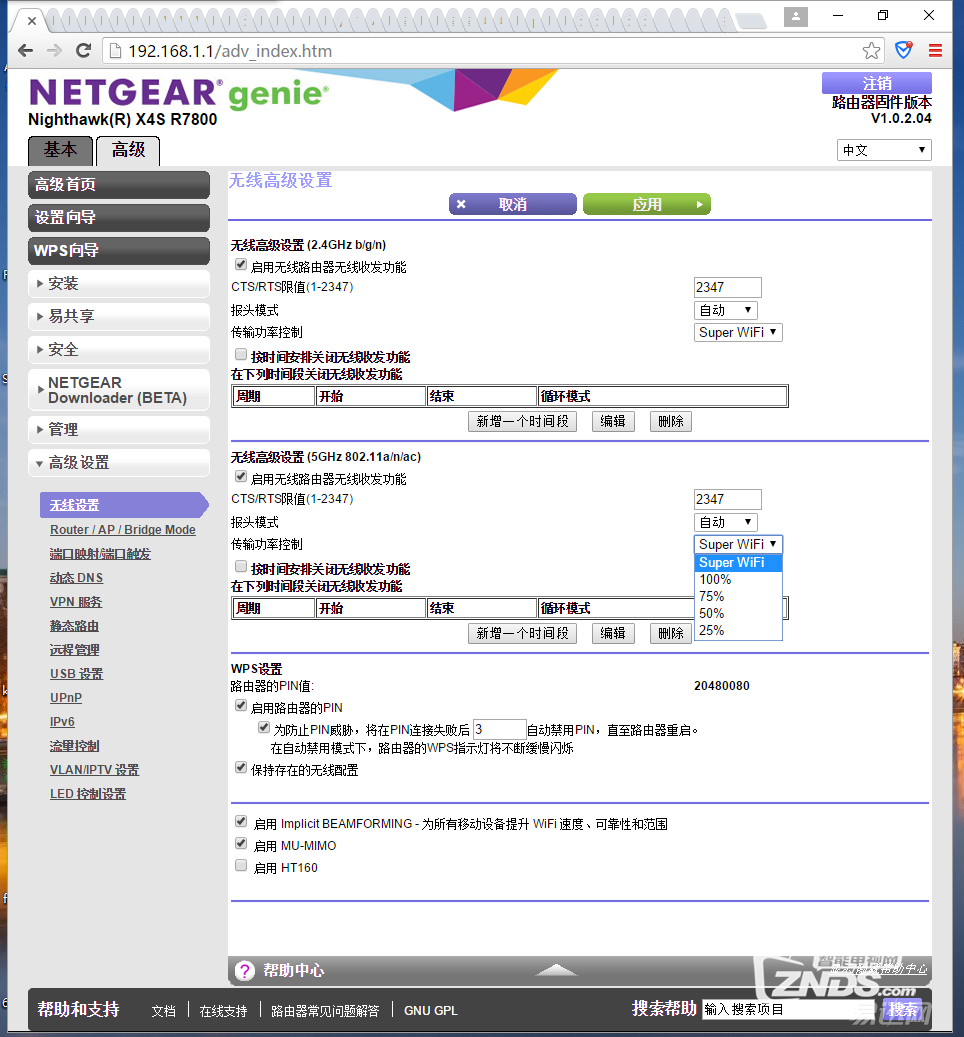Disable the MU-MIMO checkbox
964x1037 pixels.
241,844
